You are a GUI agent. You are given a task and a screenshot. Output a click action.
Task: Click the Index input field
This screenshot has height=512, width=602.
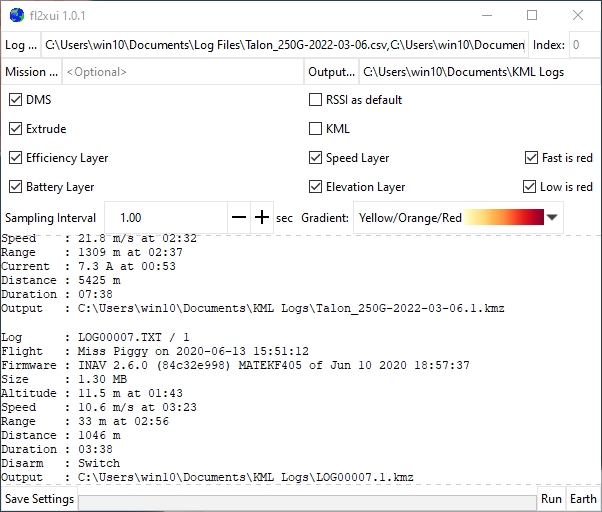click(x=583, y=45)
